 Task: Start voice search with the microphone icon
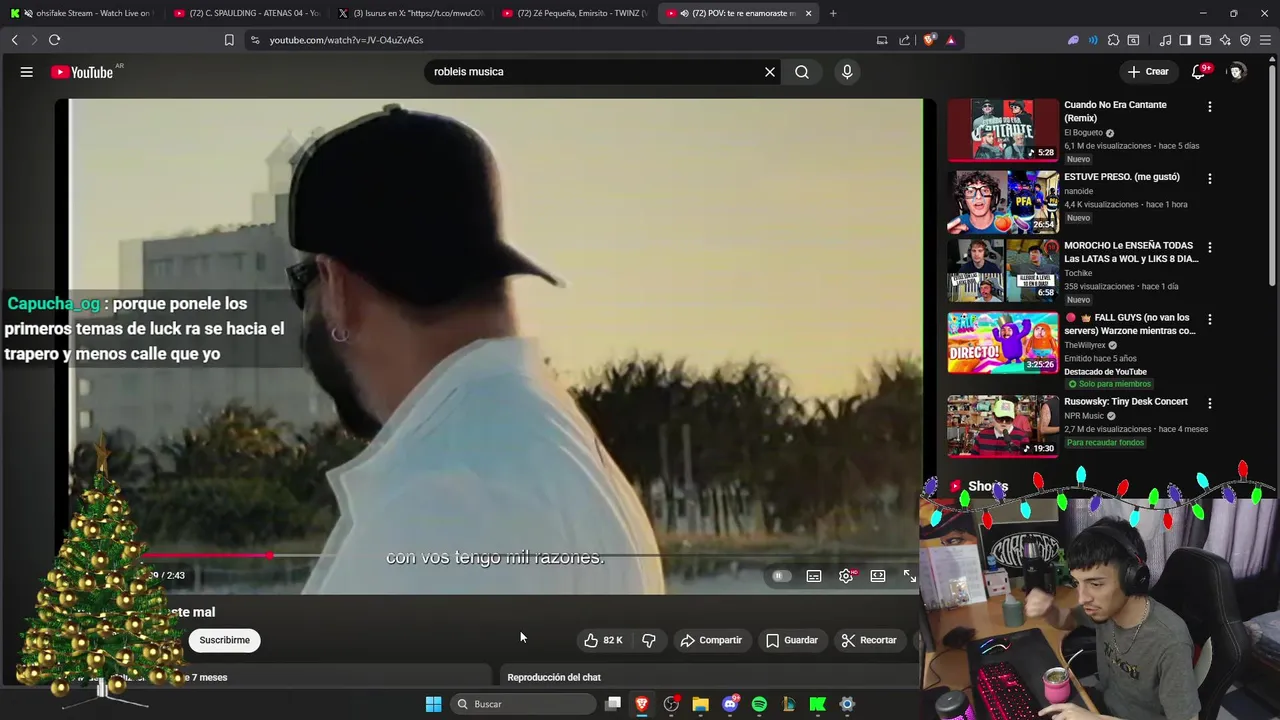847,72
